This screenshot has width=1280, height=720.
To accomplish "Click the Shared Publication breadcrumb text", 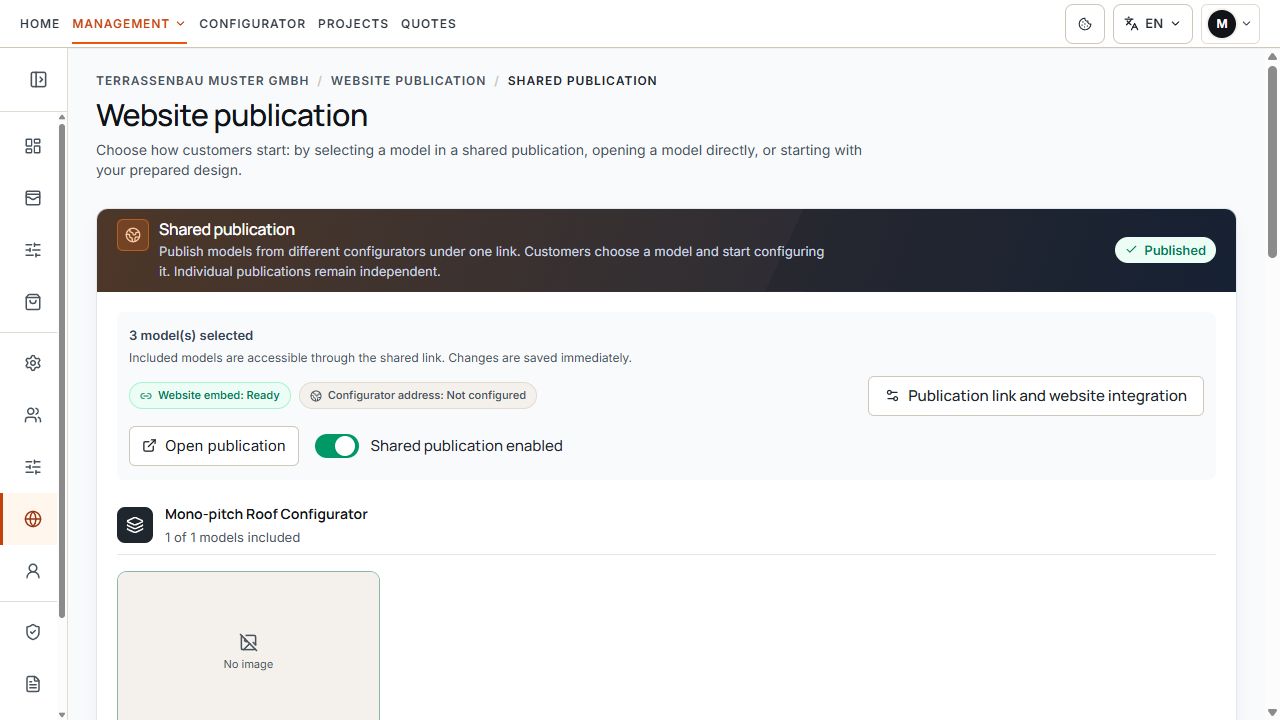I will click(582, 81).
